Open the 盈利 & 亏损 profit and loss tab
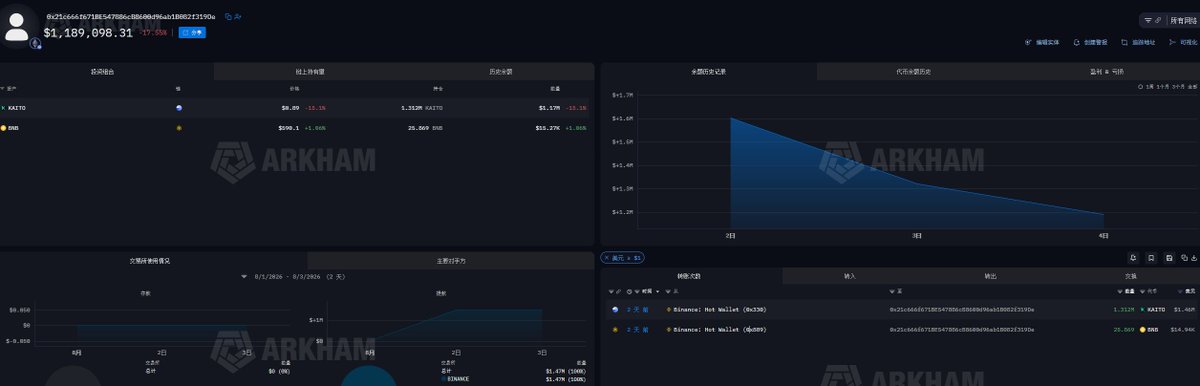Viewport: 1200px width, 386px height. point(1106,72)
